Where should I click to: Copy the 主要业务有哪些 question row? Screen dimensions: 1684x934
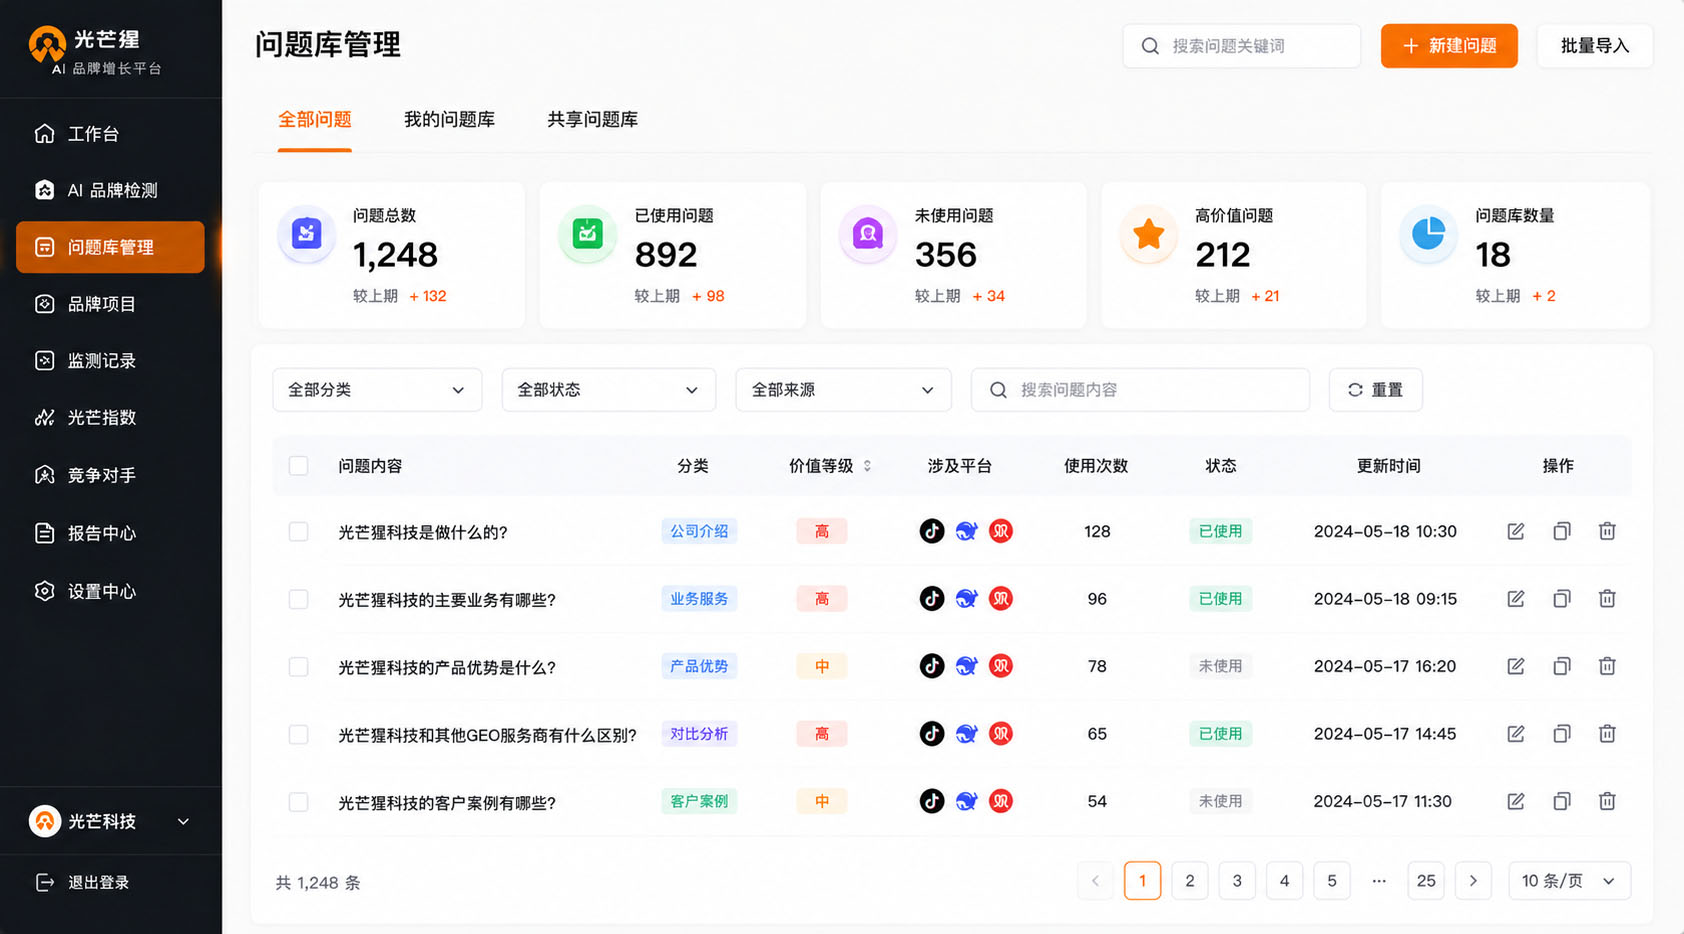pyautogui.click(x=1561, y=598)
